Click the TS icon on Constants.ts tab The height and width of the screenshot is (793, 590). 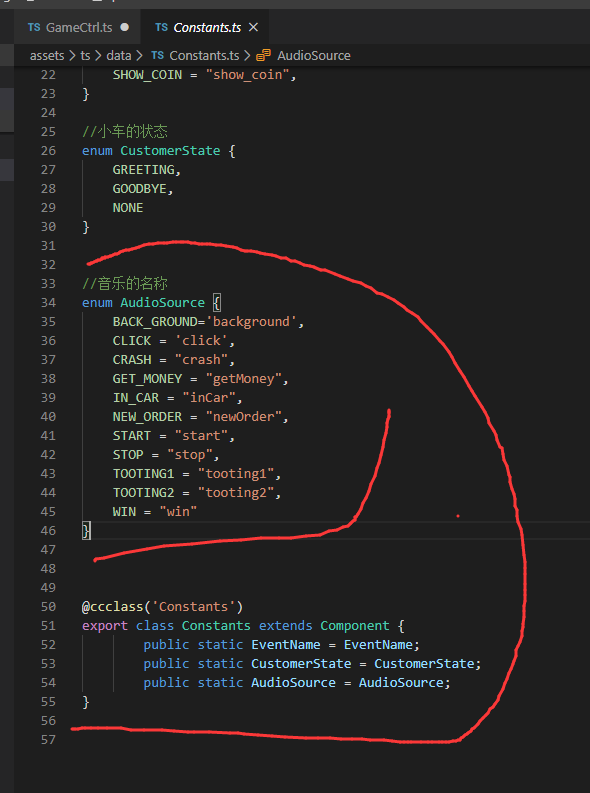click(161, 27)
